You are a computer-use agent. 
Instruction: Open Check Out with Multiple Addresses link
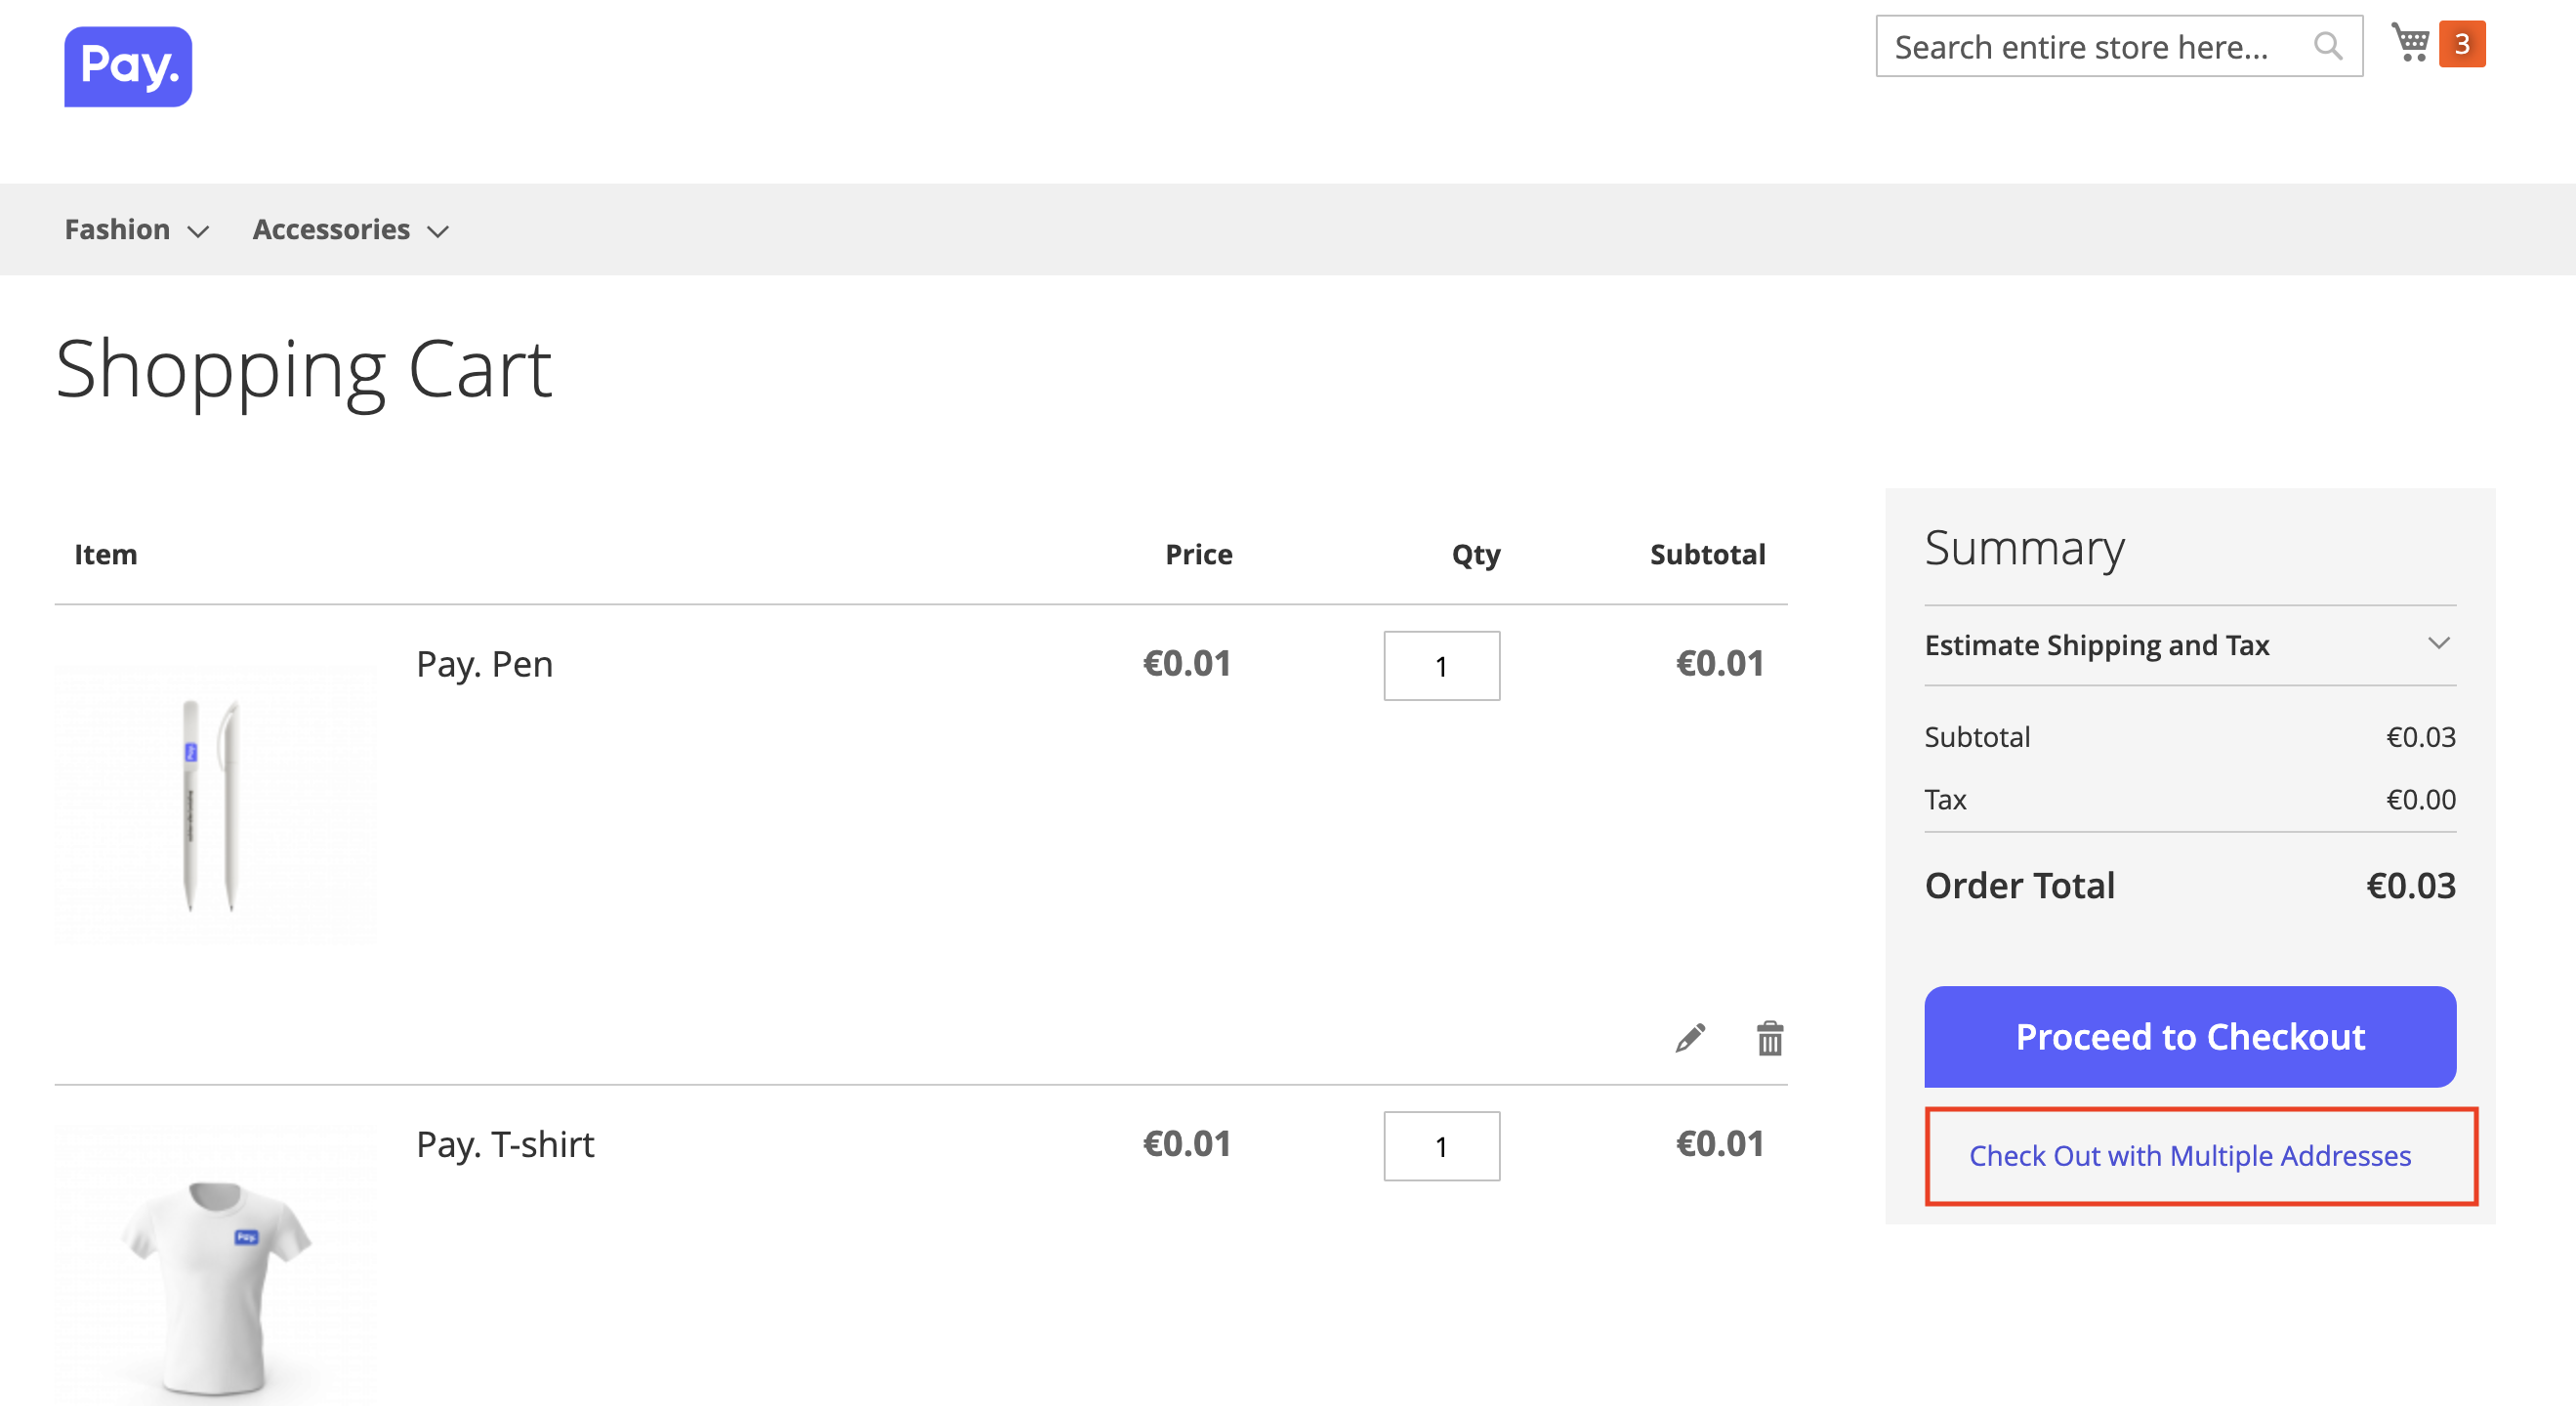click(x=2190, y=1156)
